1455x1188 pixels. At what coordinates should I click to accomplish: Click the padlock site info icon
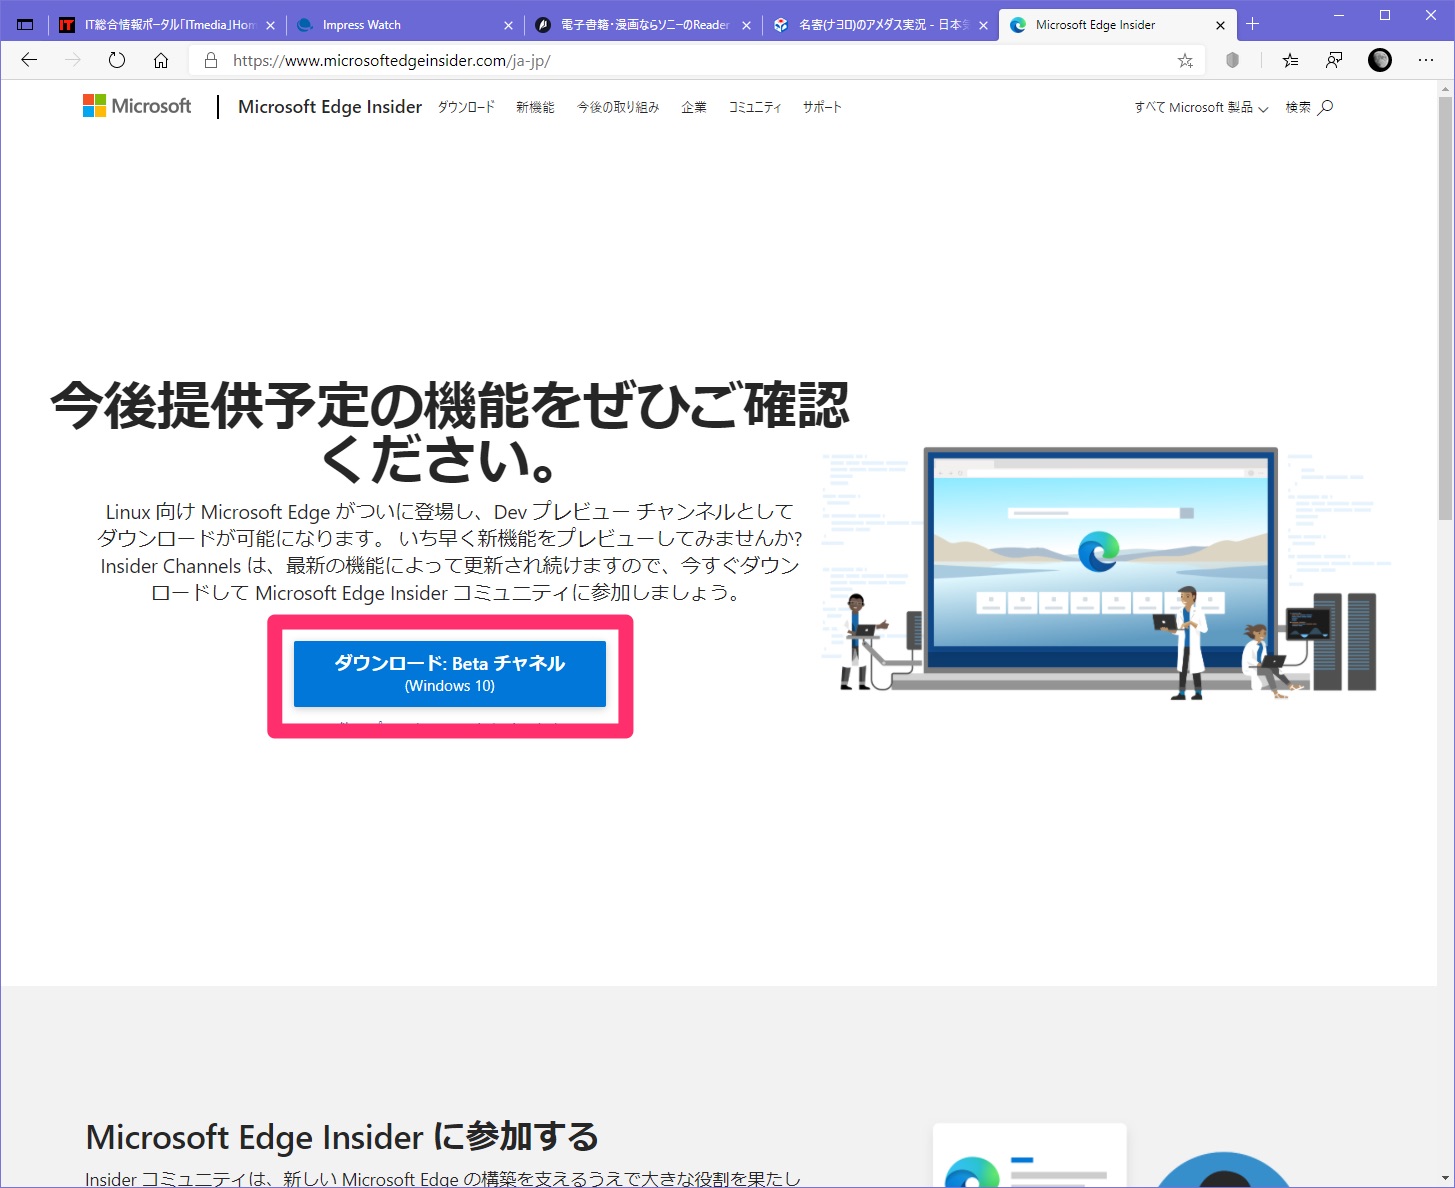[x=210, y=60]
